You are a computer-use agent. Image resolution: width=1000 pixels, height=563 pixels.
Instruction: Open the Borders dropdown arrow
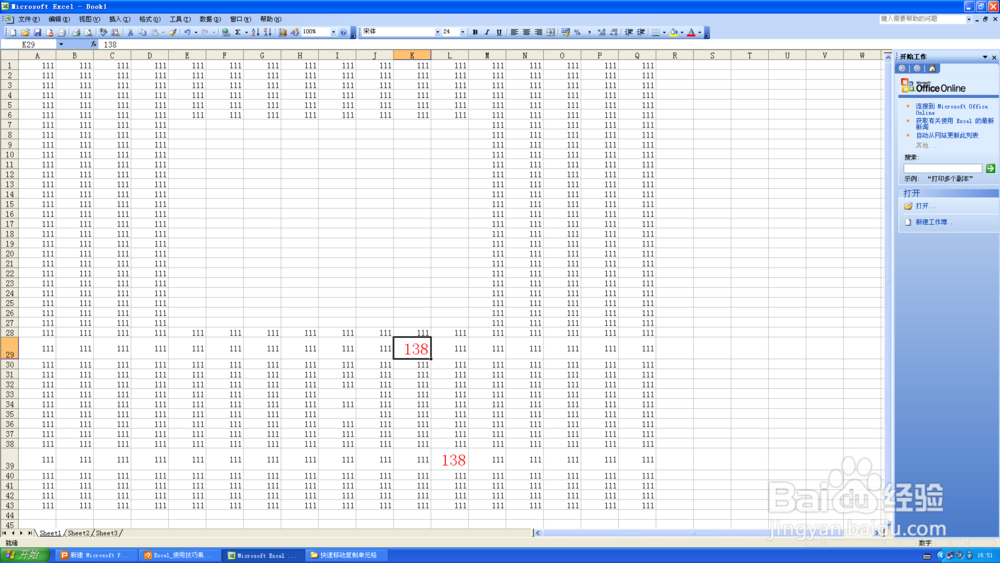tap(664, 32)
